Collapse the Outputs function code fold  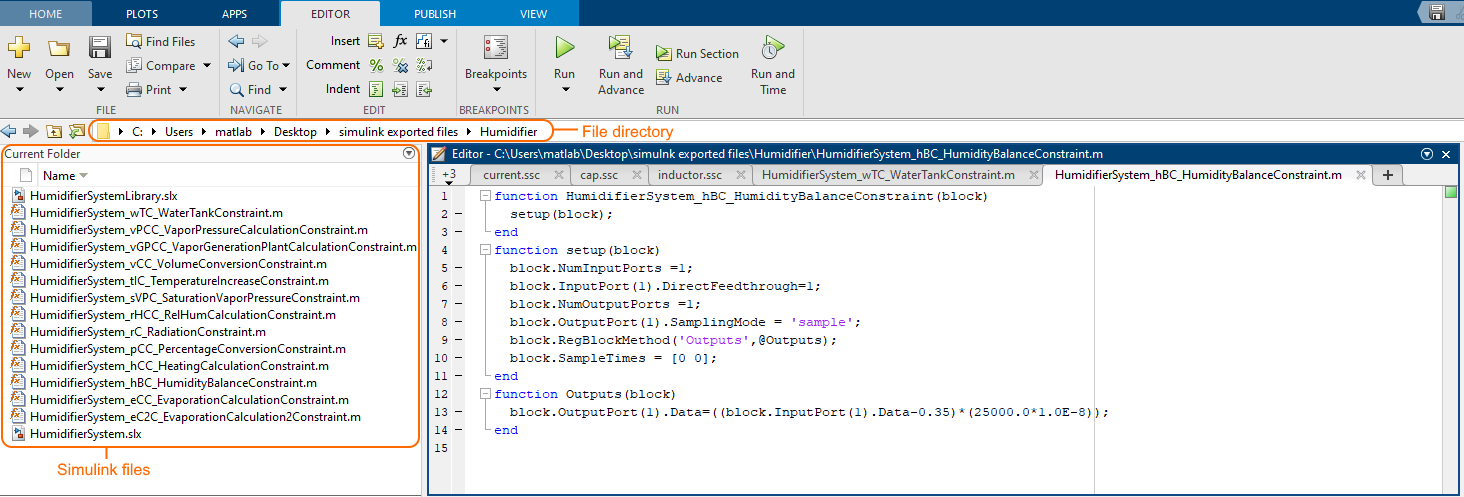click(x=484, y=395)
